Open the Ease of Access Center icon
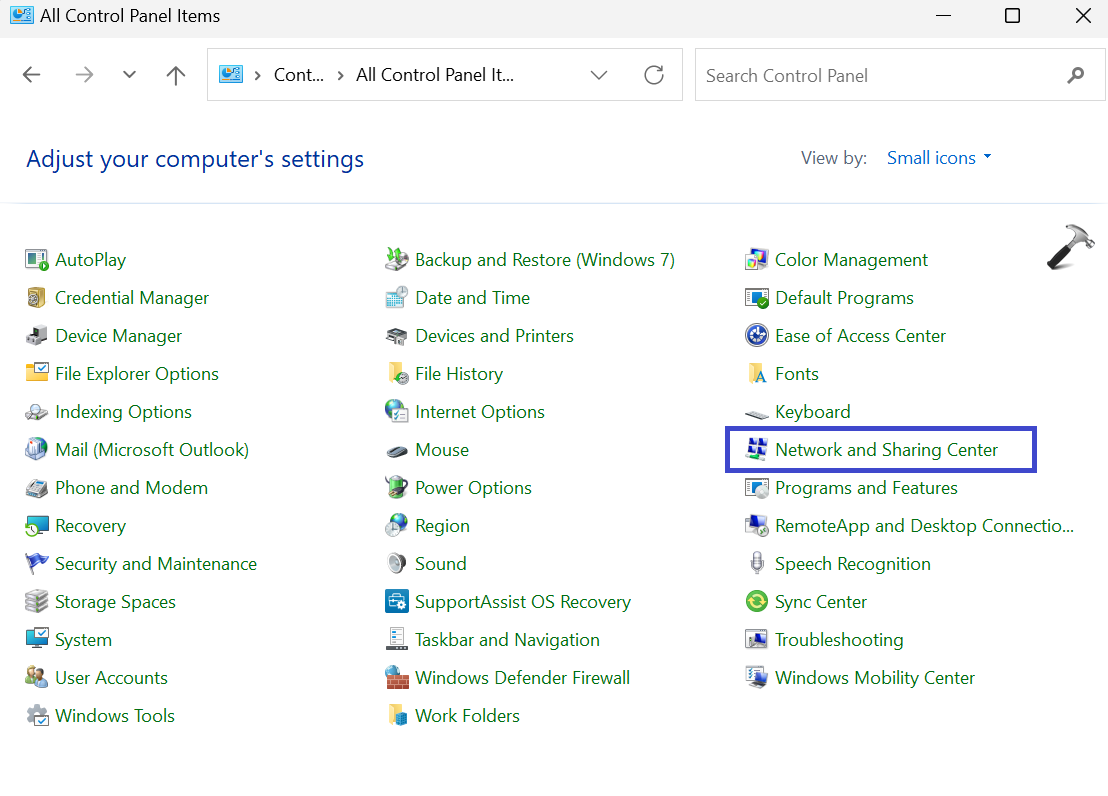 [x=756, y=336]
